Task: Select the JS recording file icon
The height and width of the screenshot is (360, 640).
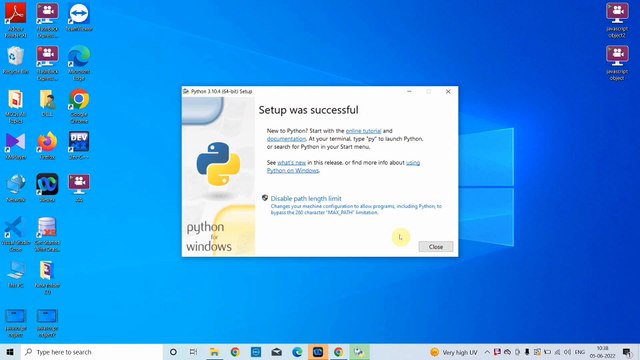Action: pos(79,188)
